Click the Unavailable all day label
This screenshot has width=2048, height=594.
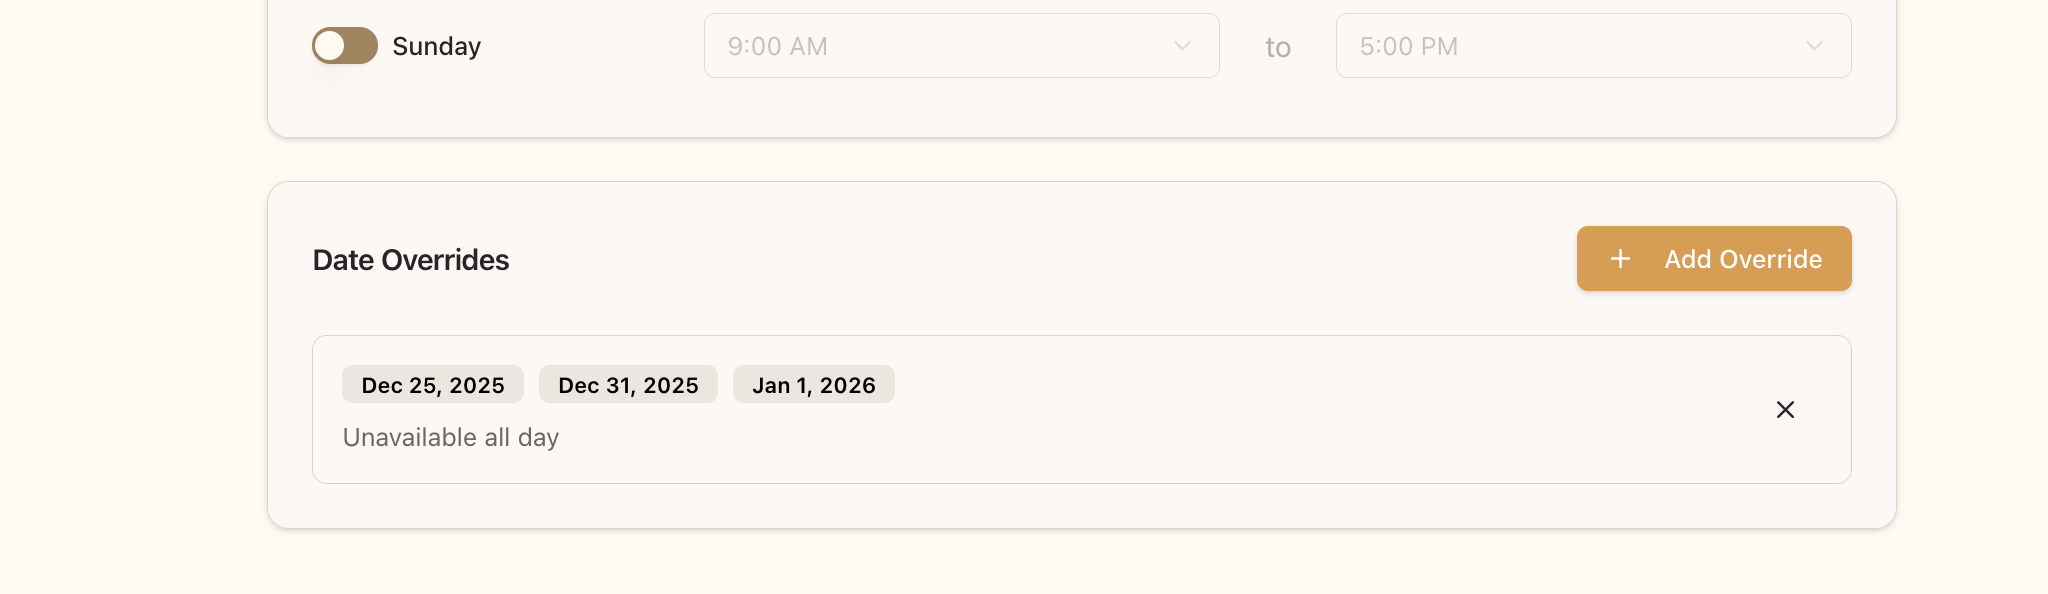[450, 437]
